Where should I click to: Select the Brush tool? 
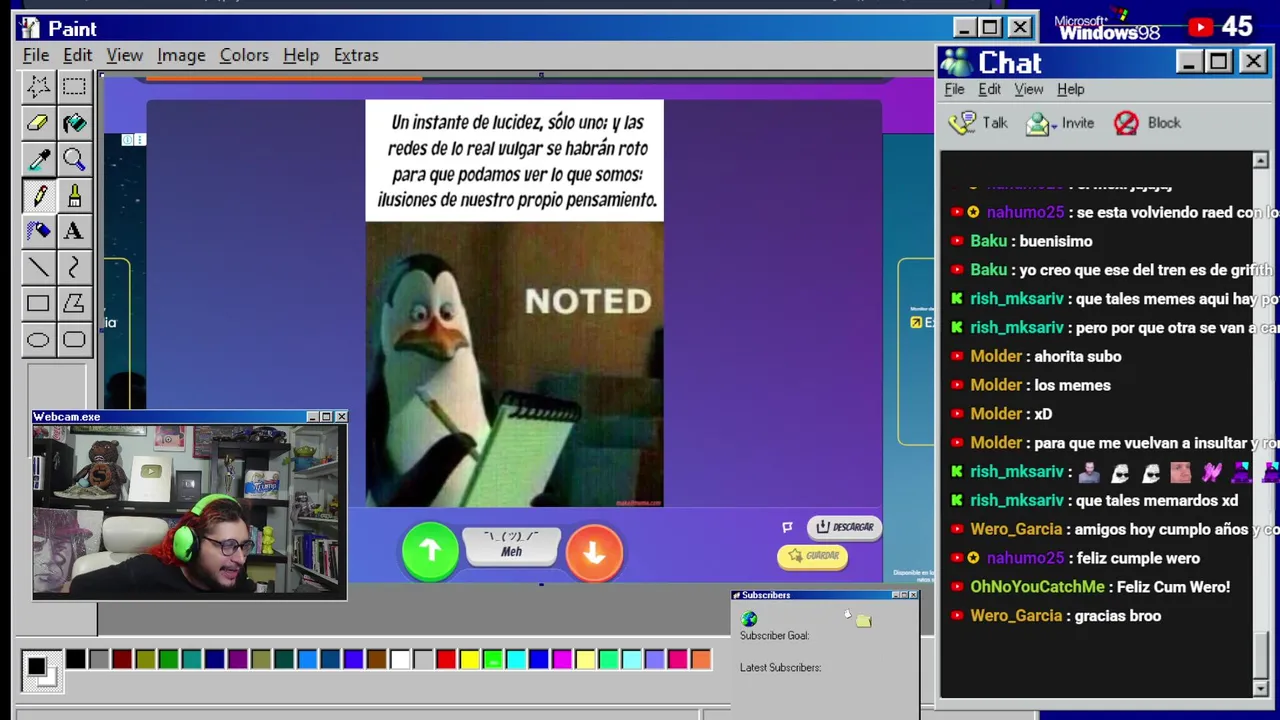point(74,195)
